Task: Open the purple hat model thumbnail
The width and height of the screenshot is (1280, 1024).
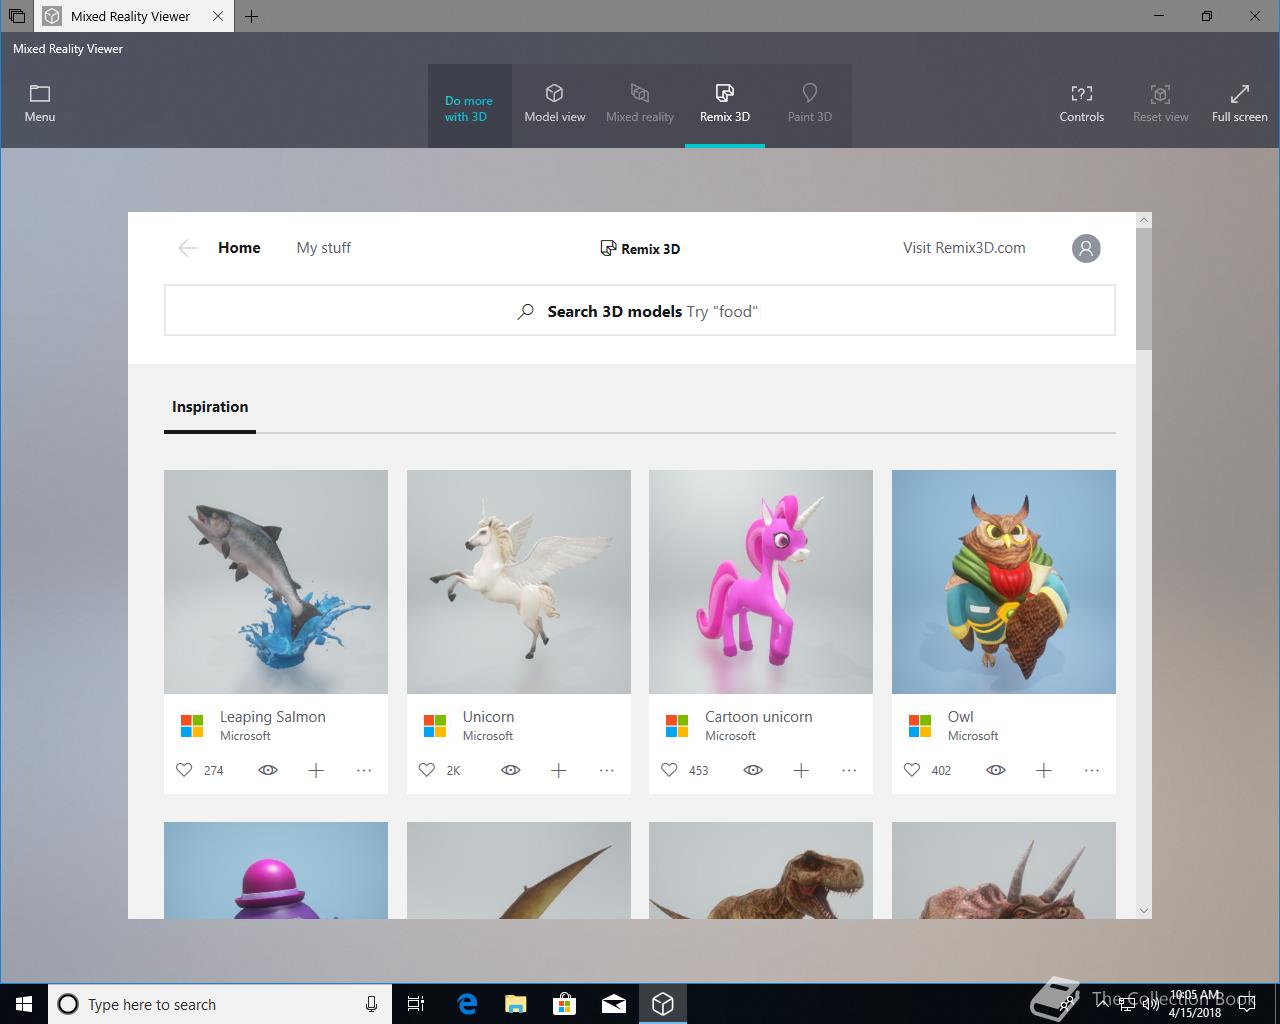Action: coord(276,870)
